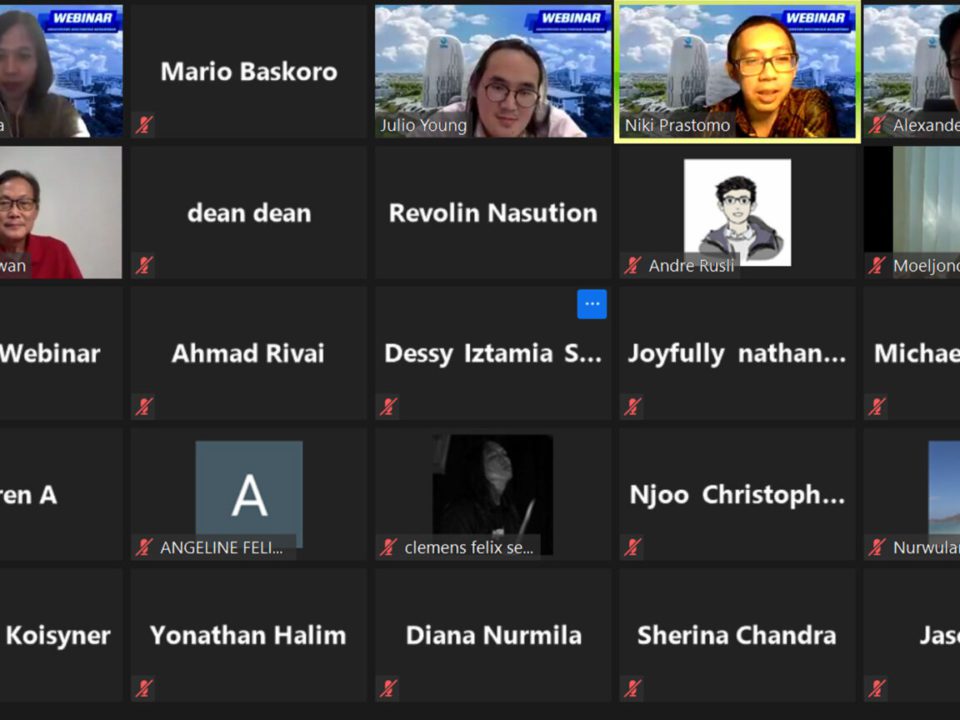Screen dimensions: 960x720
Task: Click the muted mic icon on dean dean tile
Action: [x=144, y=266]
